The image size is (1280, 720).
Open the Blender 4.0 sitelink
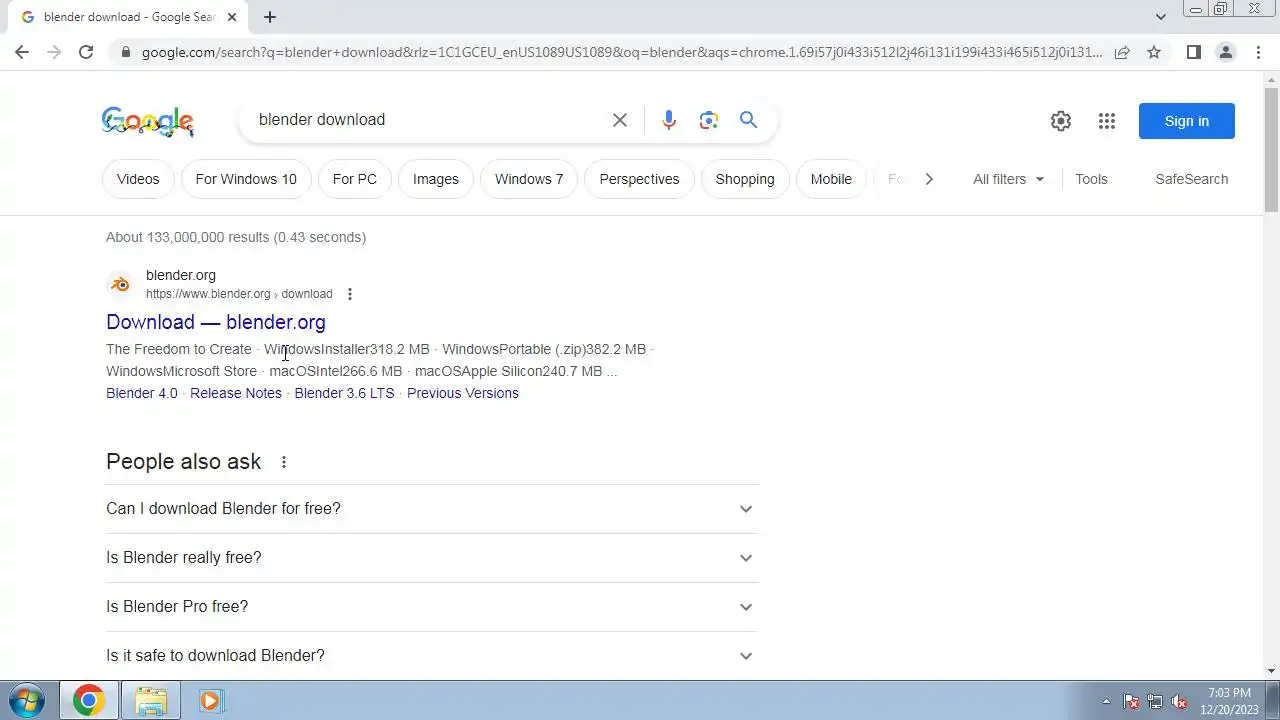pyautogui.click(x=142, y=393)
